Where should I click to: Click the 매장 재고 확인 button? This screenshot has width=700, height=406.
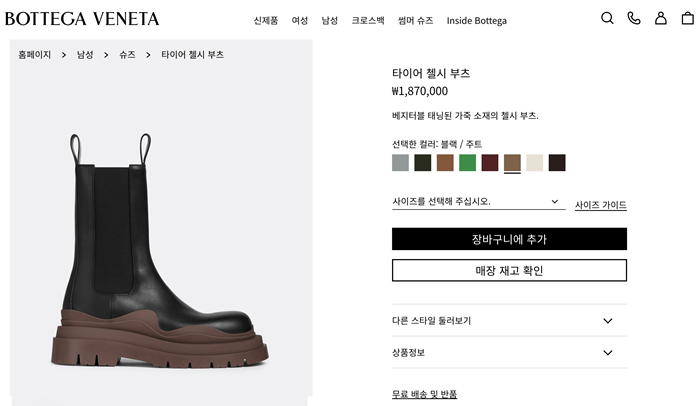coord(509,271)
